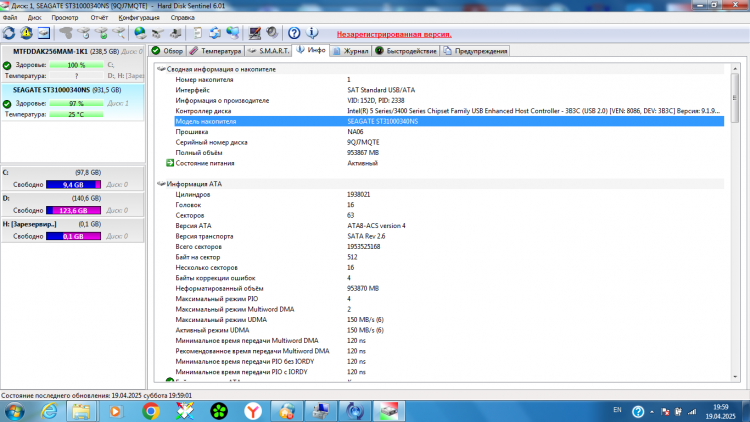The width and height of the screenshot is (750, 422).
Task: Switch to the Предупреждения tab
Action: point(475,51)
